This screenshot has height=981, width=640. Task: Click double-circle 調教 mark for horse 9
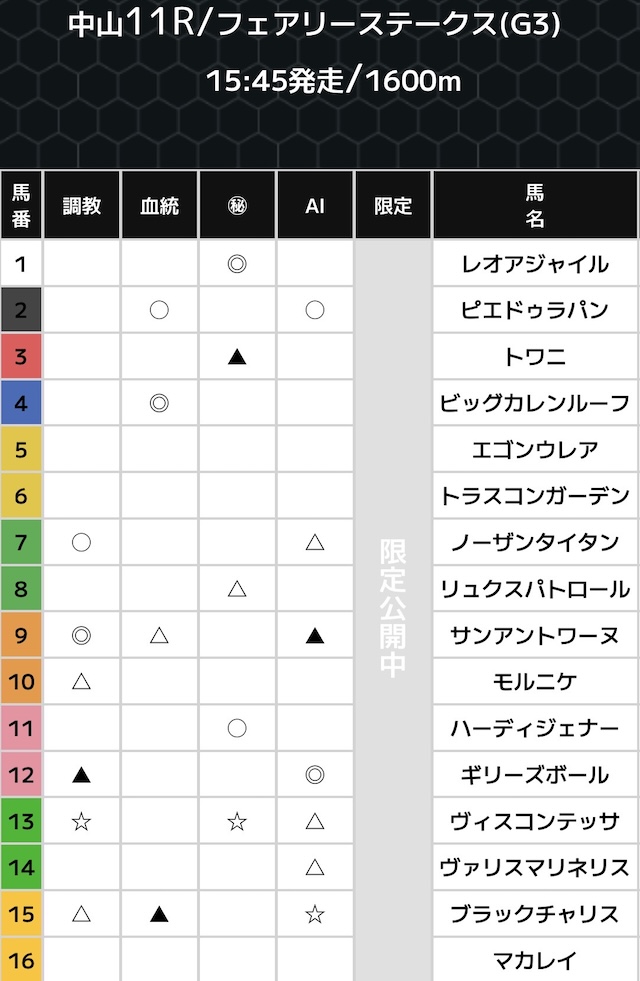coord(82,635)
